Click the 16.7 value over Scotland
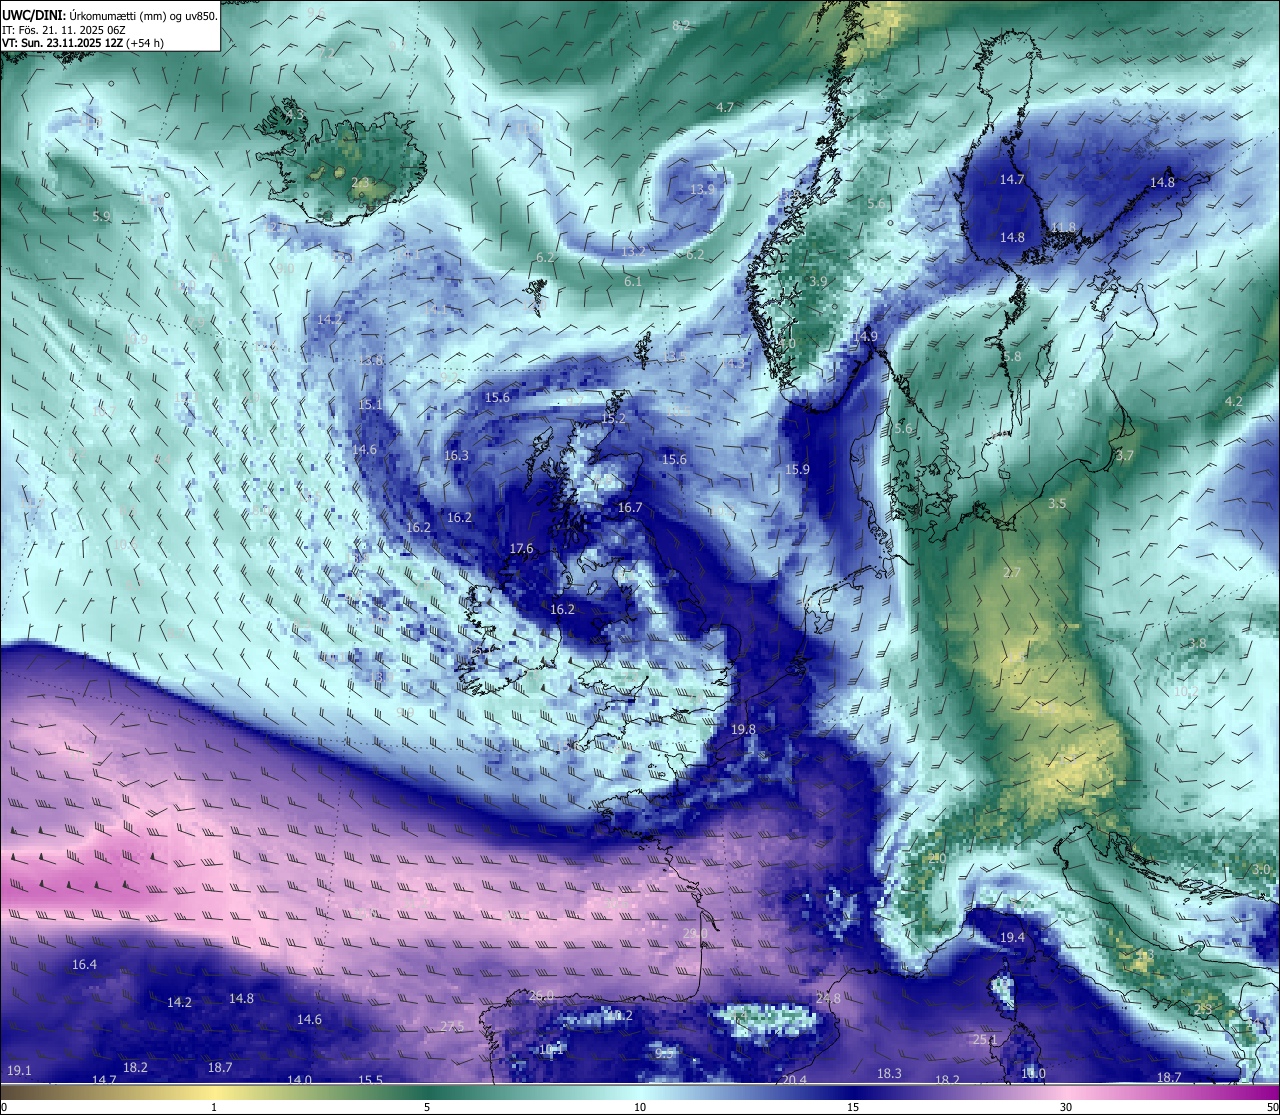1280x1115 pixels. (630, 508)
